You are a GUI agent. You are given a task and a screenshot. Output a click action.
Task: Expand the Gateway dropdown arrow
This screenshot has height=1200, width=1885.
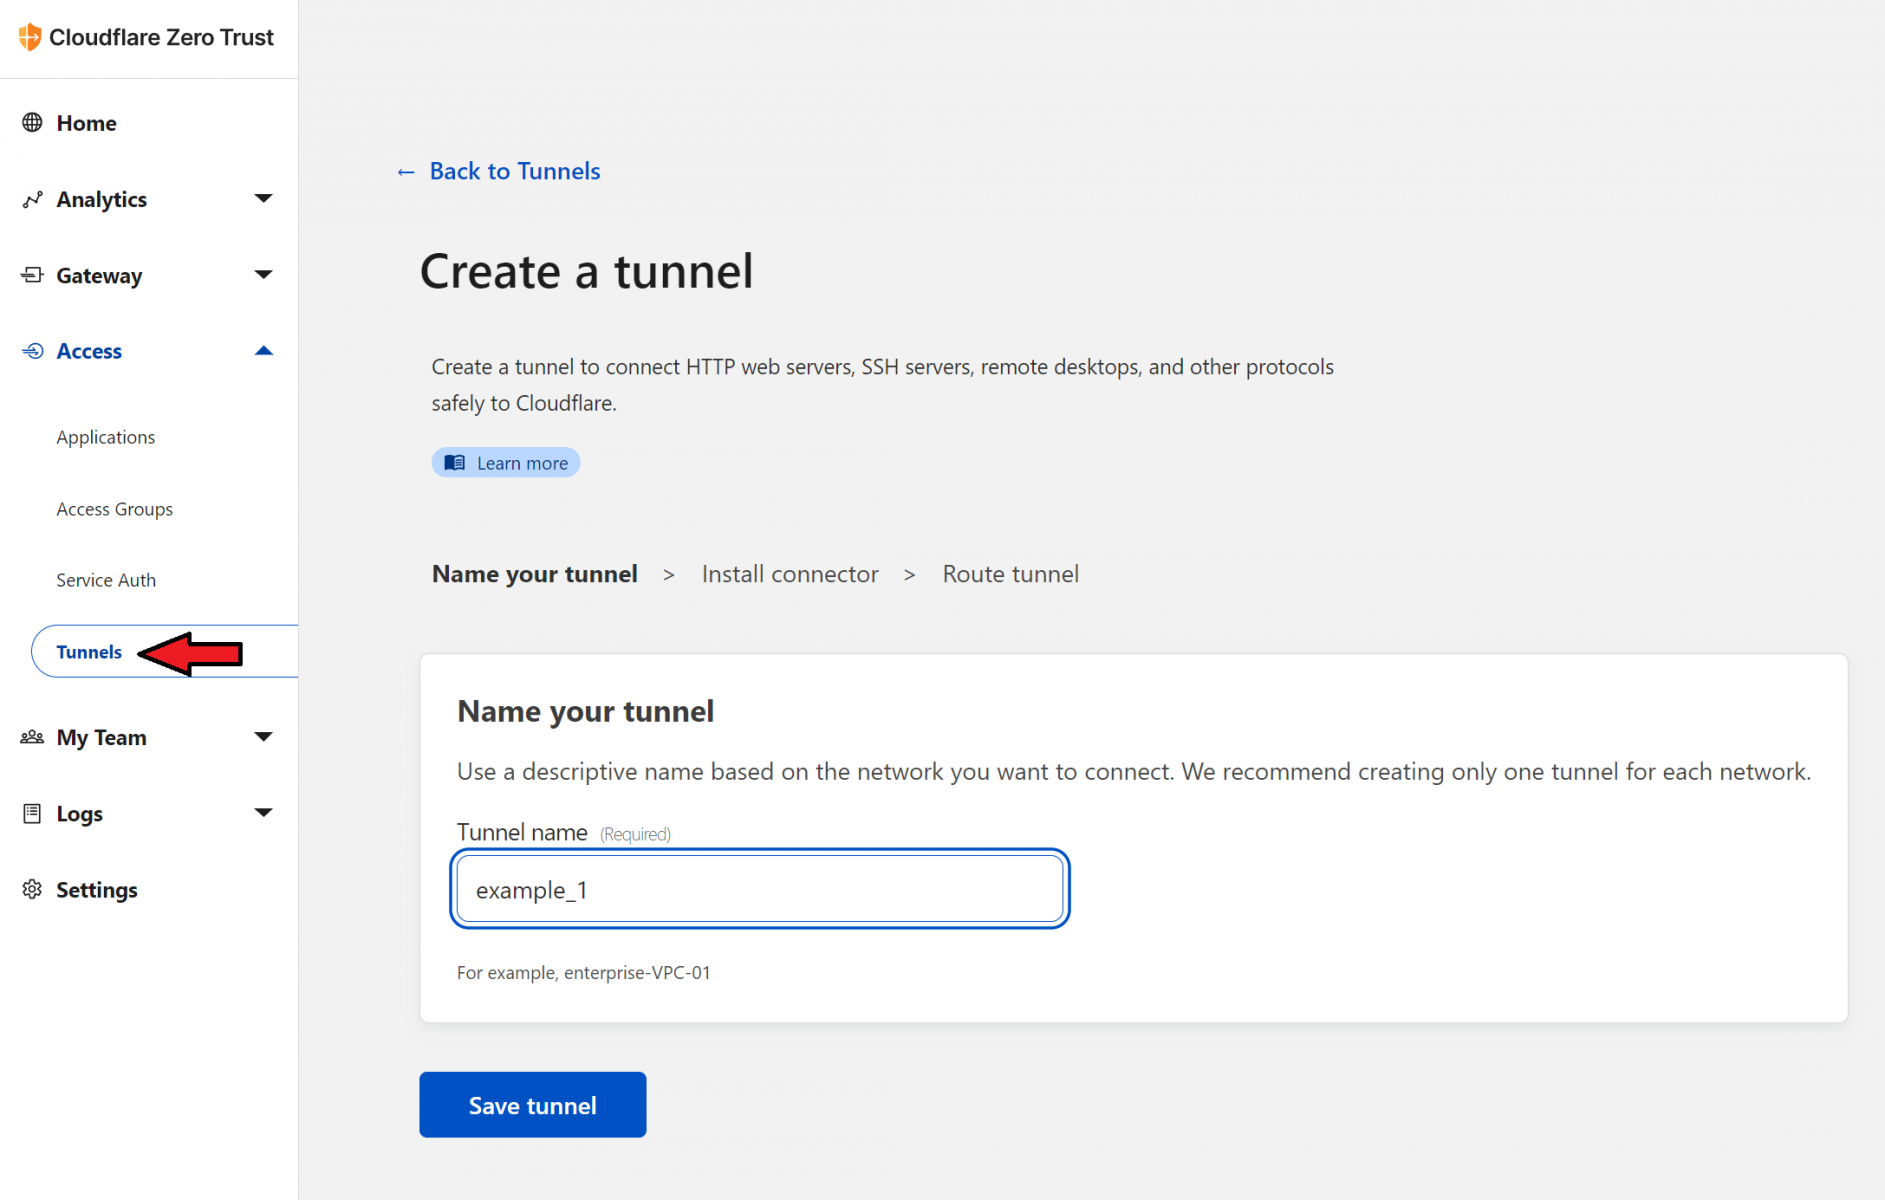point(263,274)
